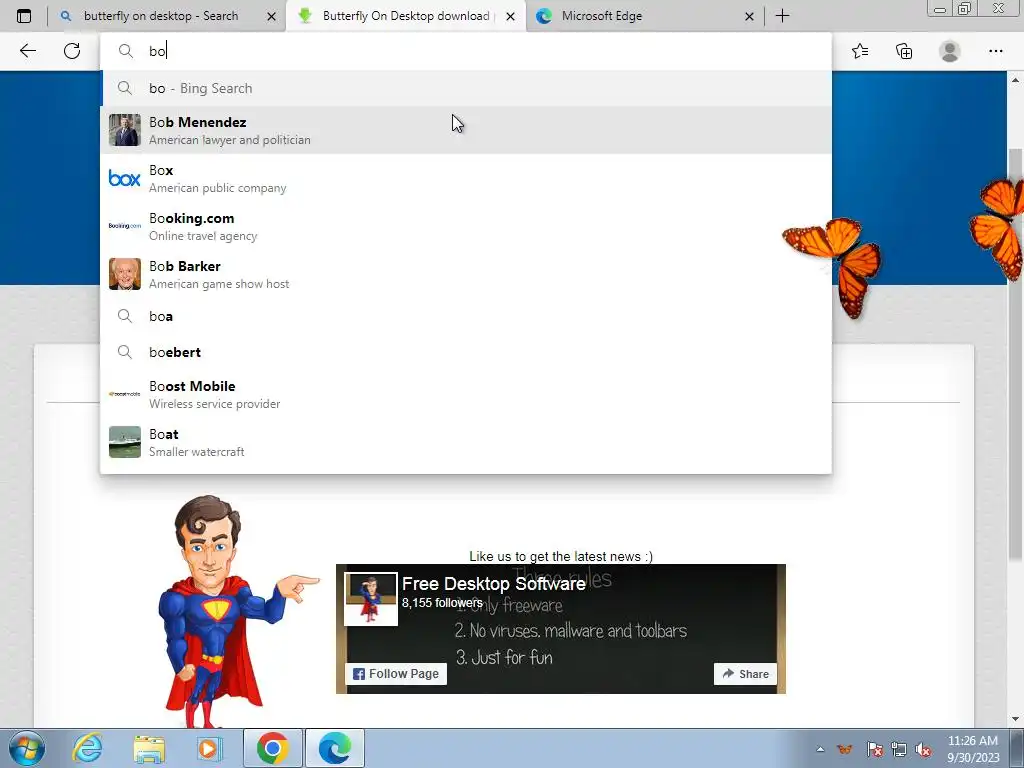Open Collections icon in toolbar

(x=904, y=51)
